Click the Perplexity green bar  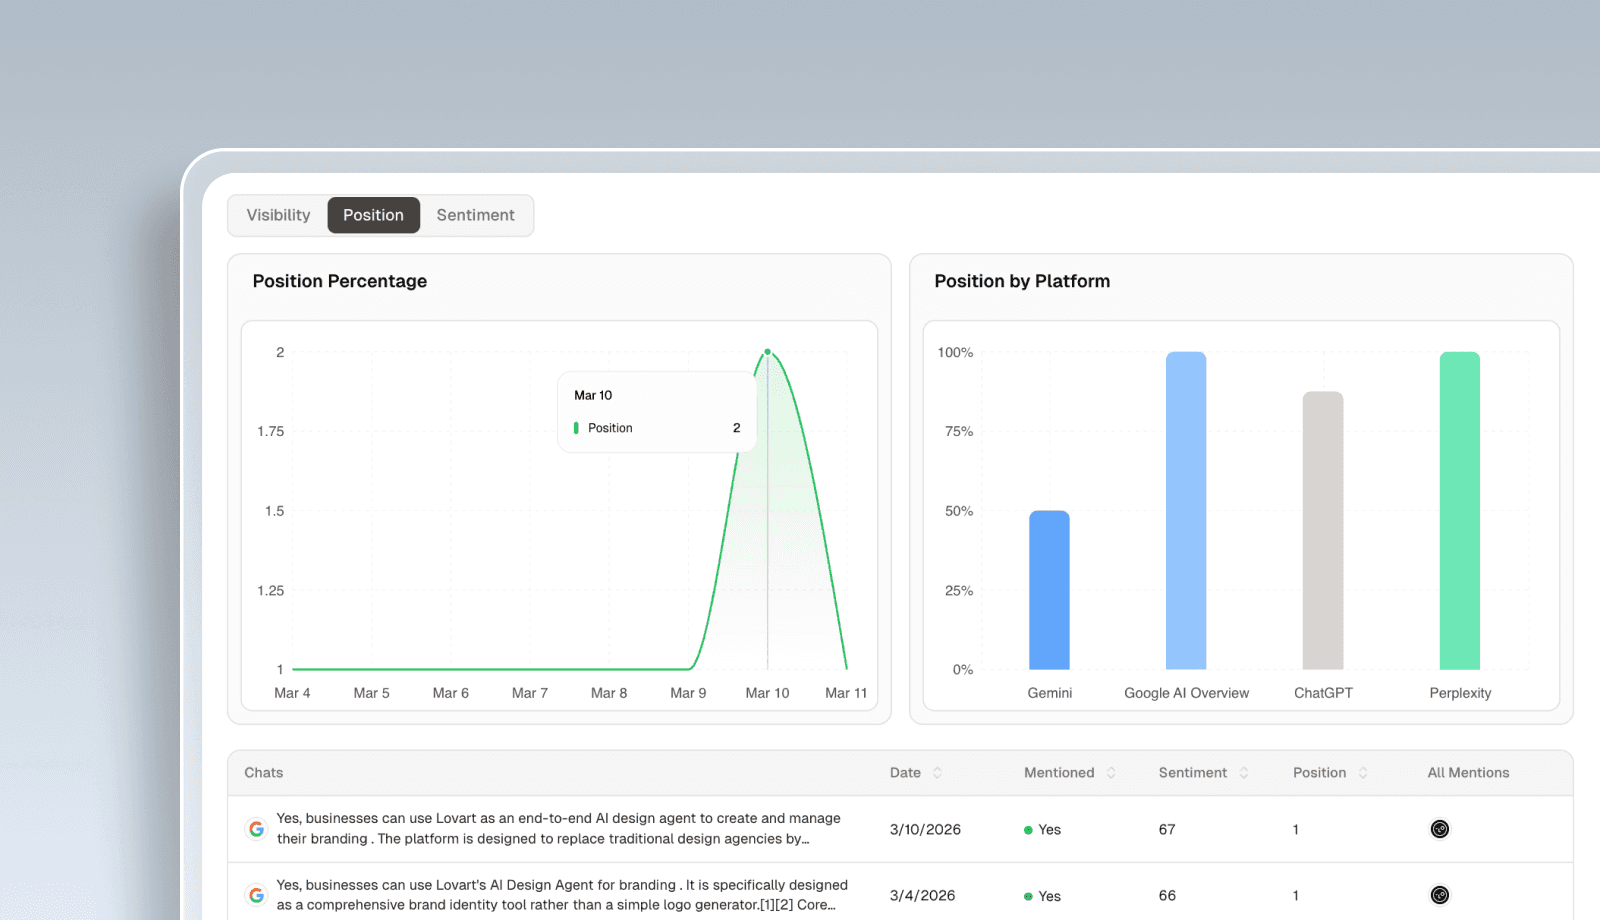tap(1460, 510)
